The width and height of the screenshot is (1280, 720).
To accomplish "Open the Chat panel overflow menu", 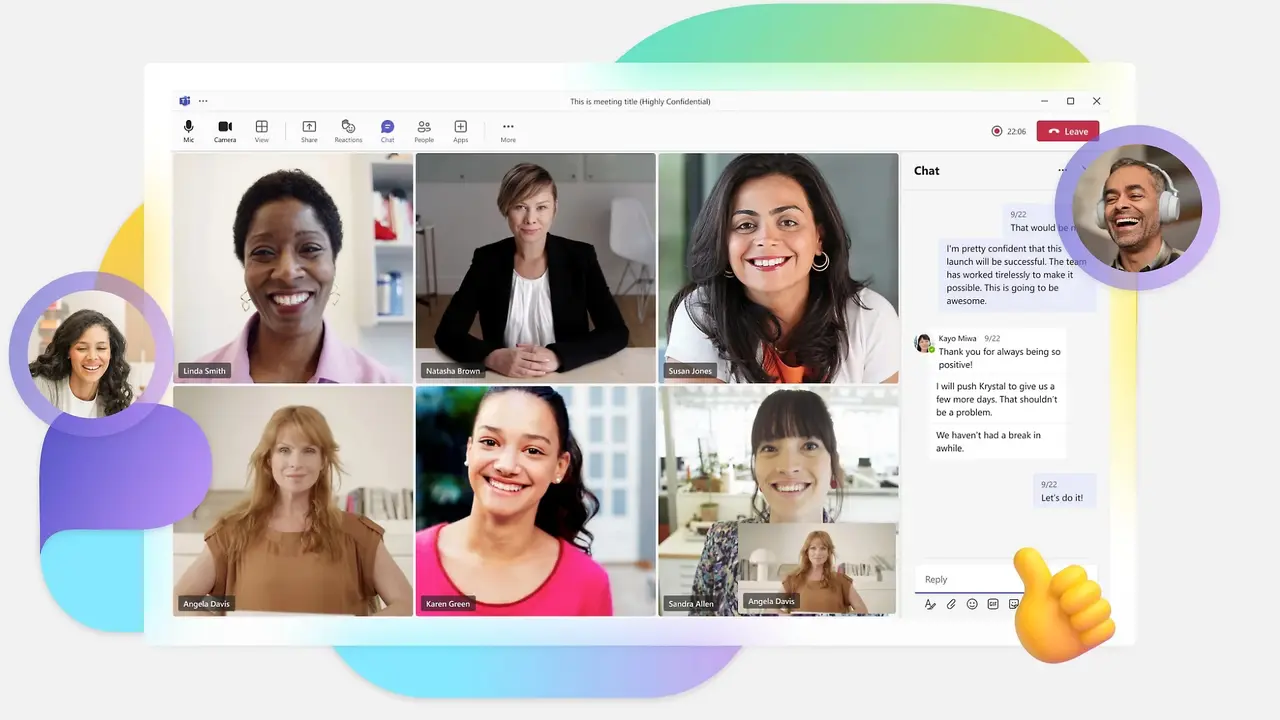I will click(1063, 170).
